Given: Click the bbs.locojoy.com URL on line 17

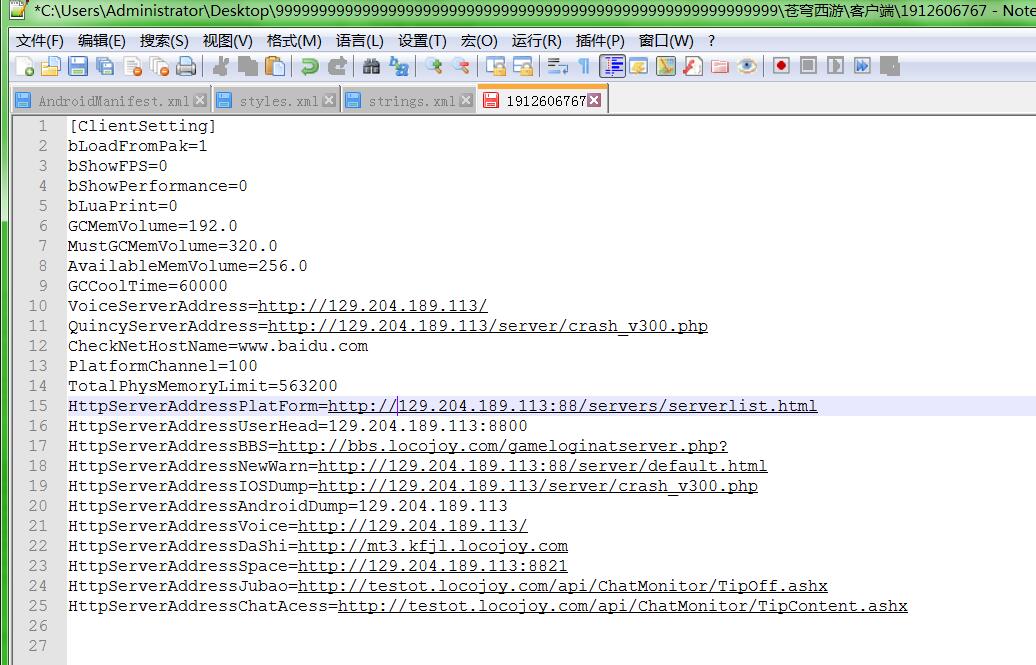Looking at the screenshot, I should coord(502,446).
